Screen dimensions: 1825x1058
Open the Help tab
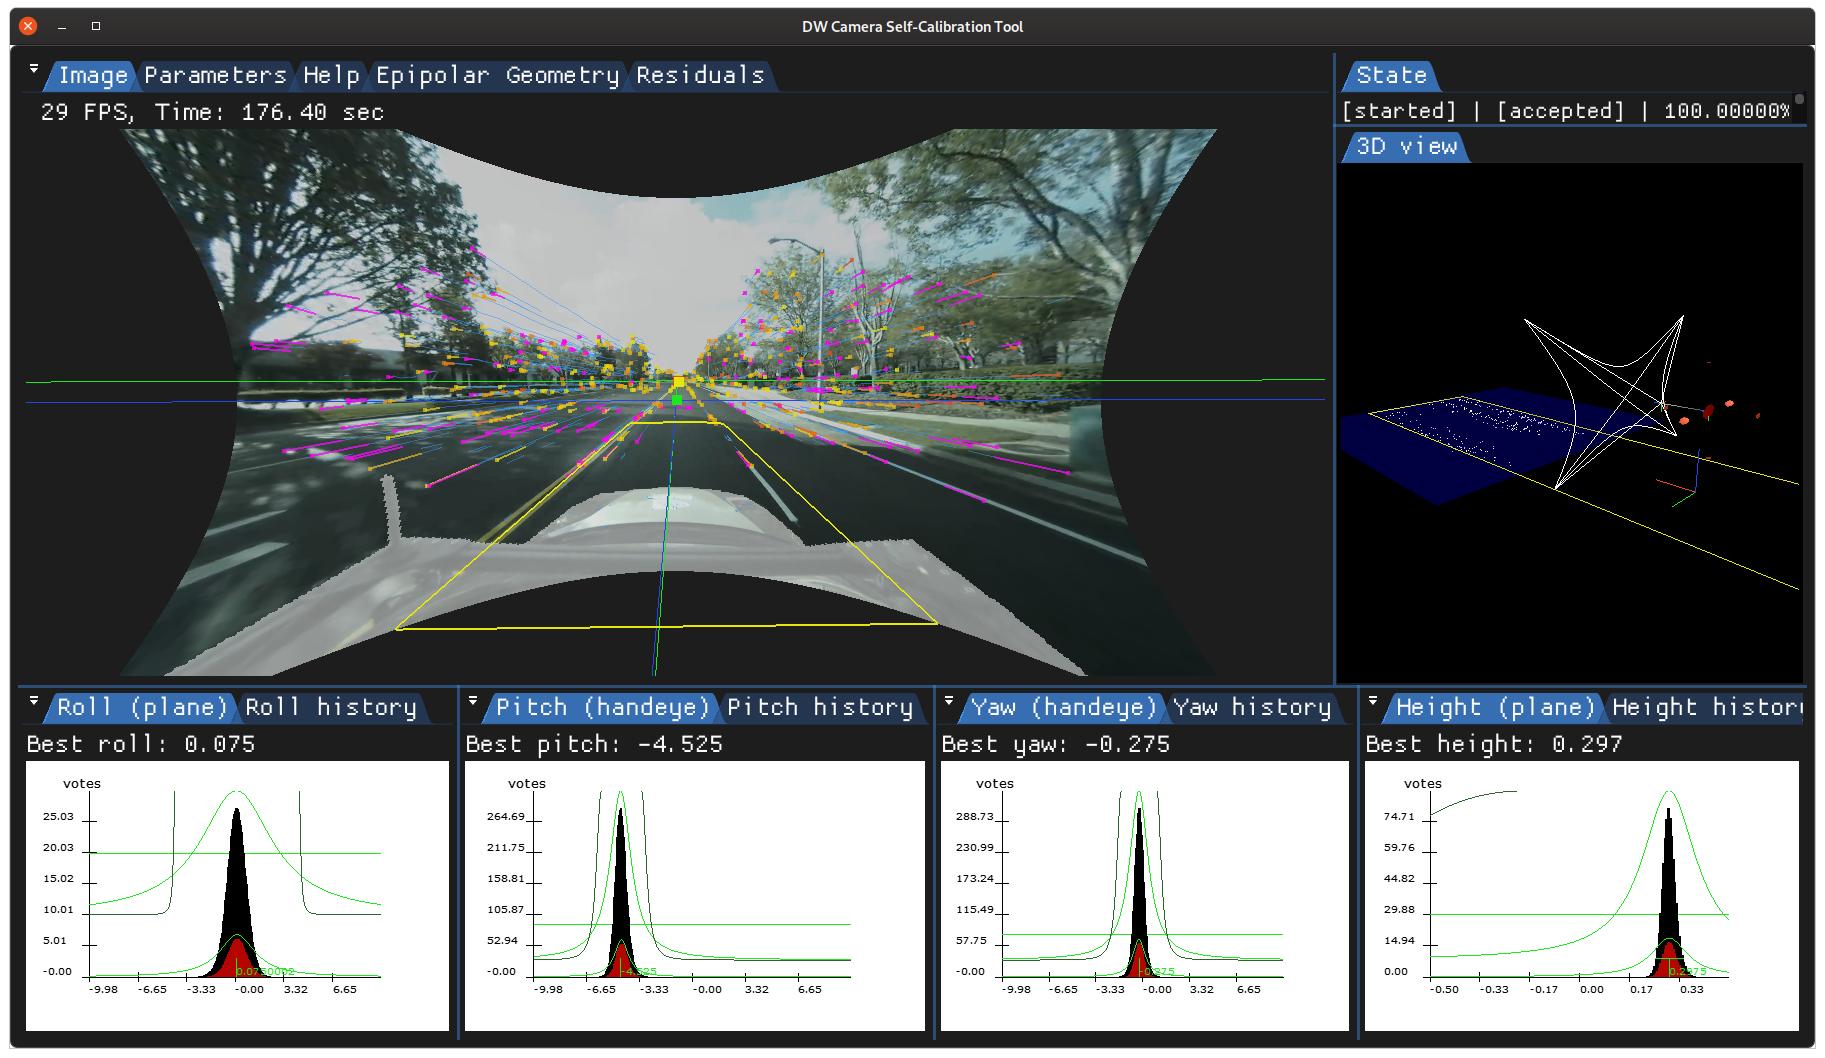point(331,76)
